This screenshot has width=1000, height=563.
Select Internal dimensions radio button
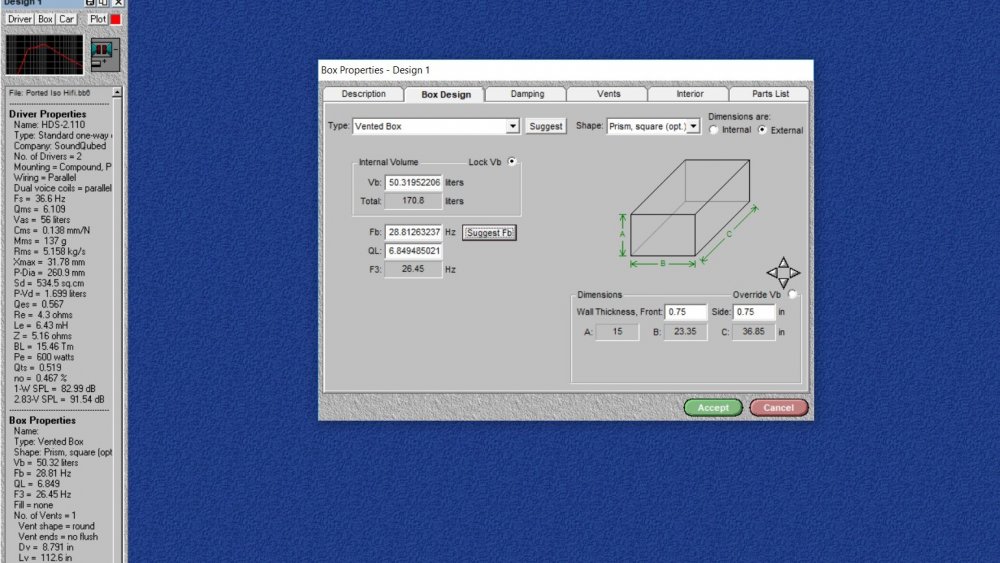click(714, 130)
